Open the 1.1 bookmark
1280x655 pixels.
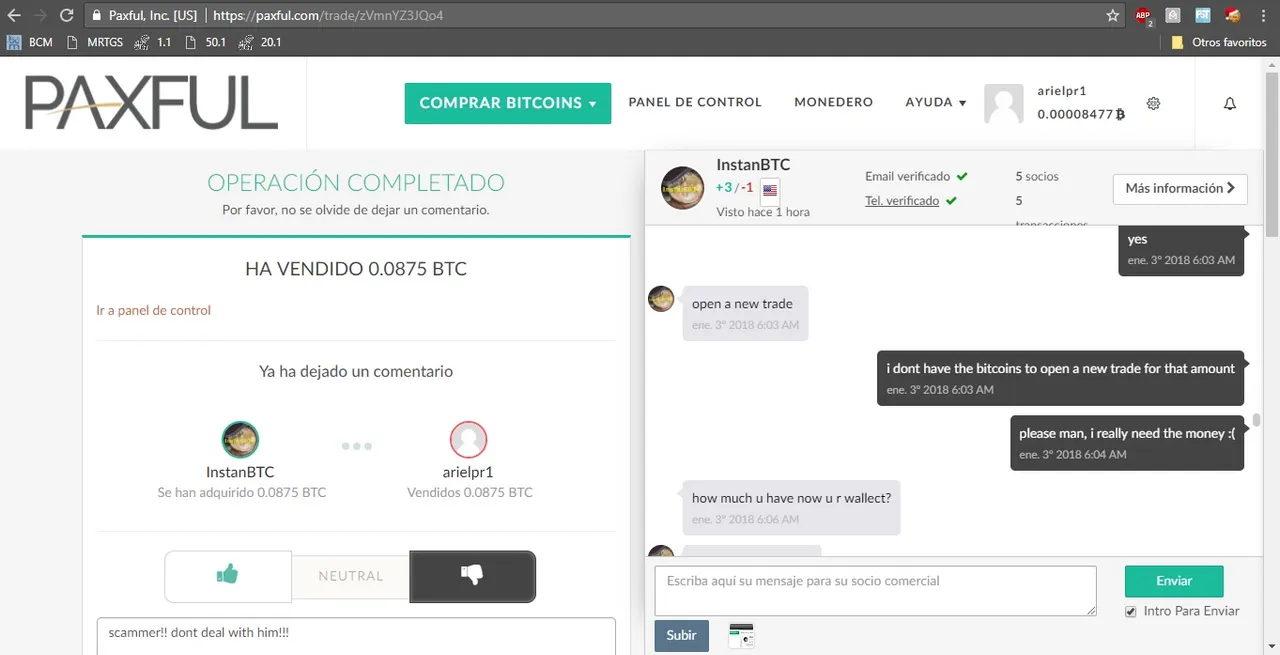154,42
